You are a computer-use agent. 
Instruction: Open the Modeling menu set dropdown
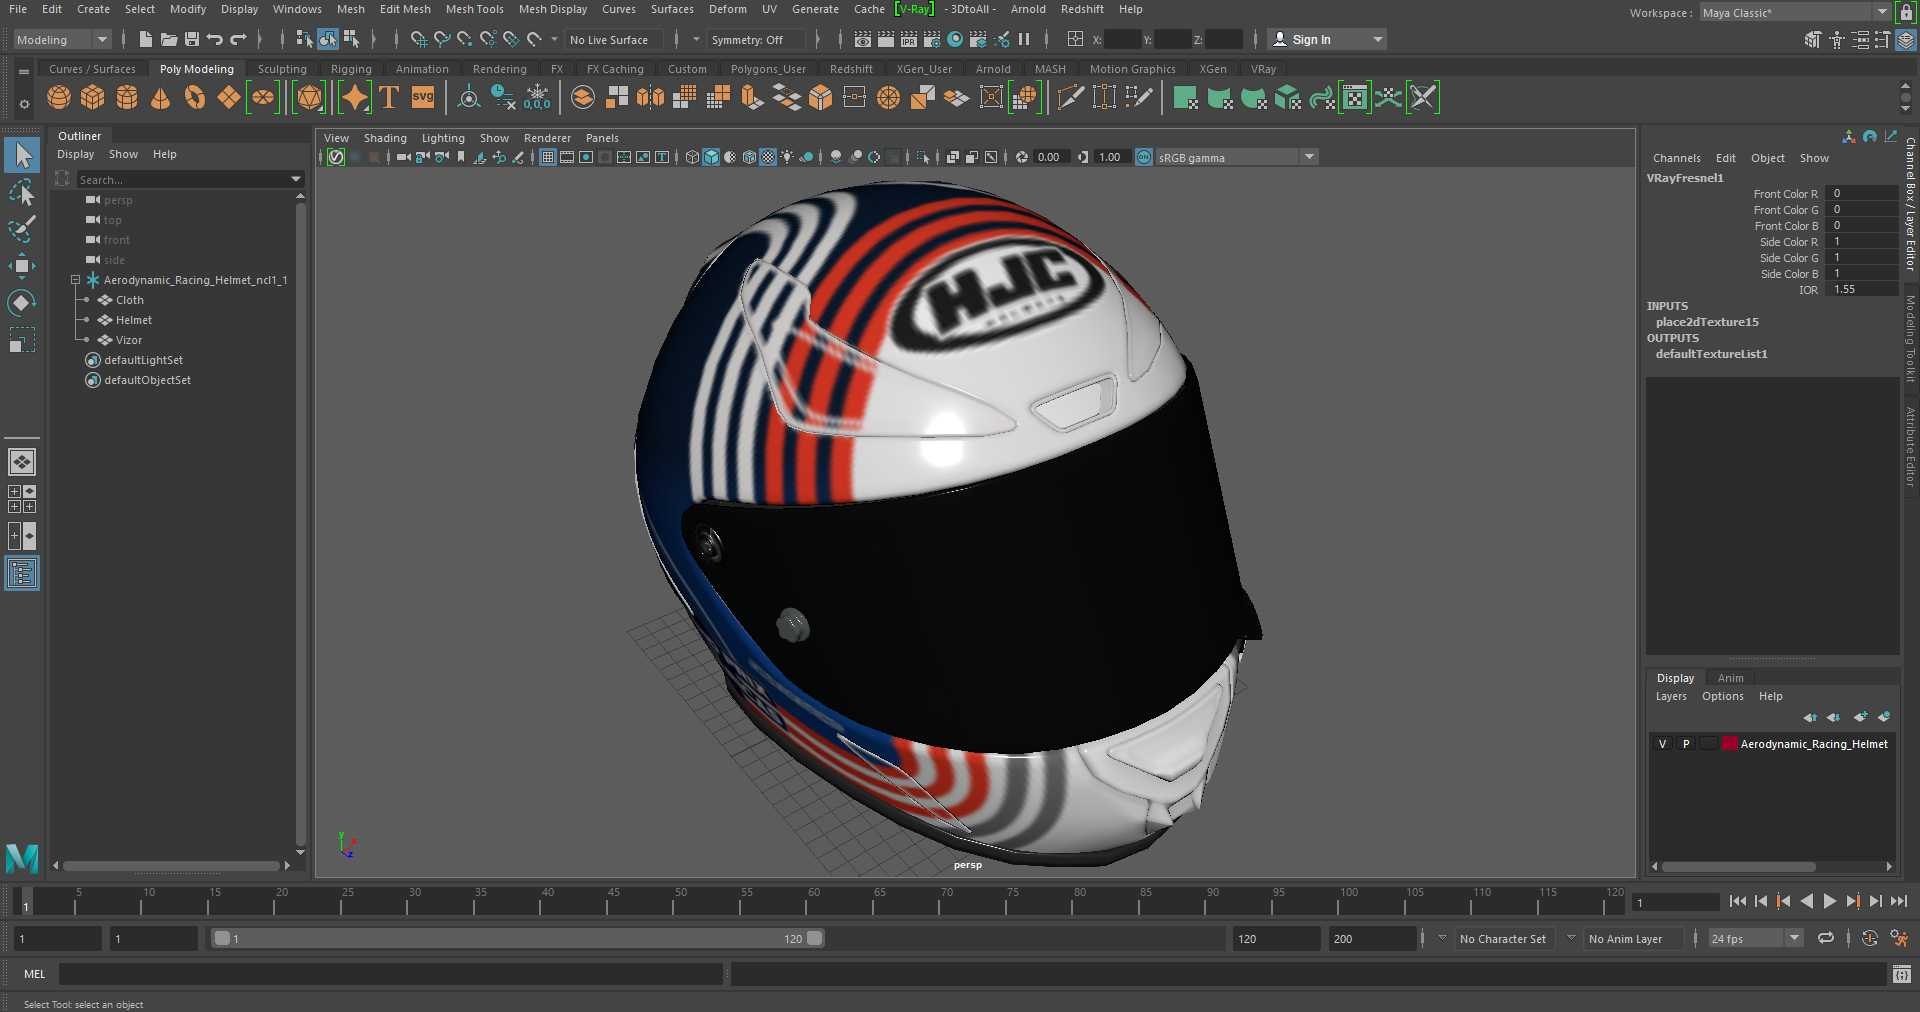coord(62,39)
